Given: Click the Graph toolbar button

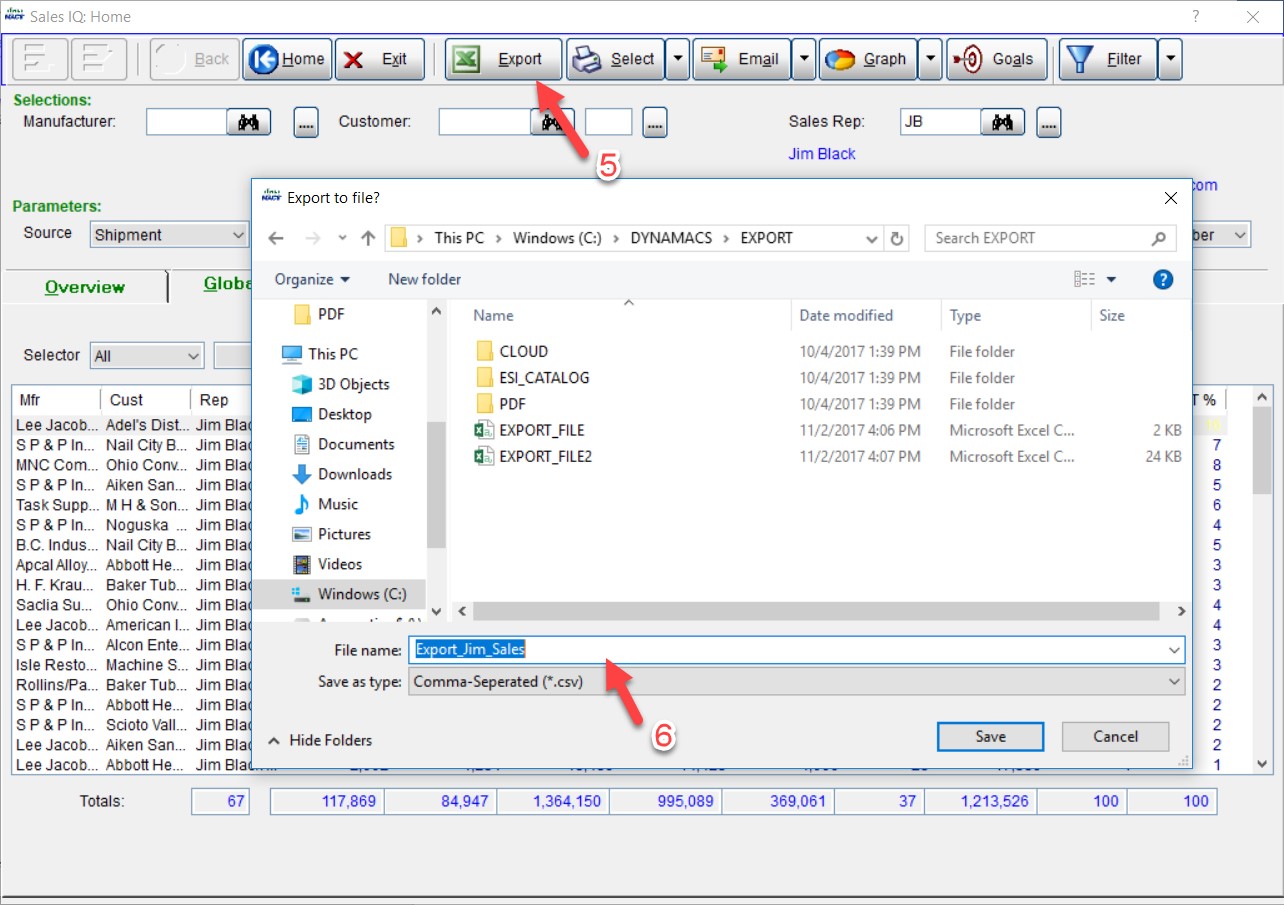Looking at the screenshot, I should click(868, 59).
